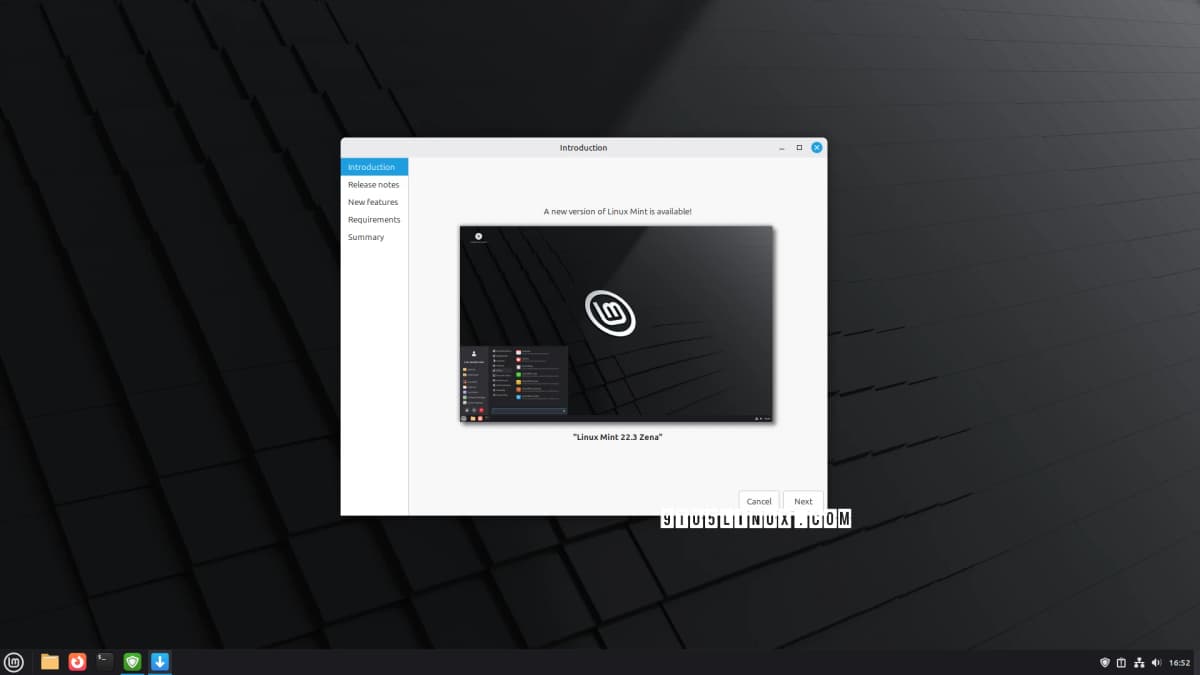The width and height of the screenshot is (1200, 675).
Task: Adjust sound via the volume icon
Action: coord(1157,662)
